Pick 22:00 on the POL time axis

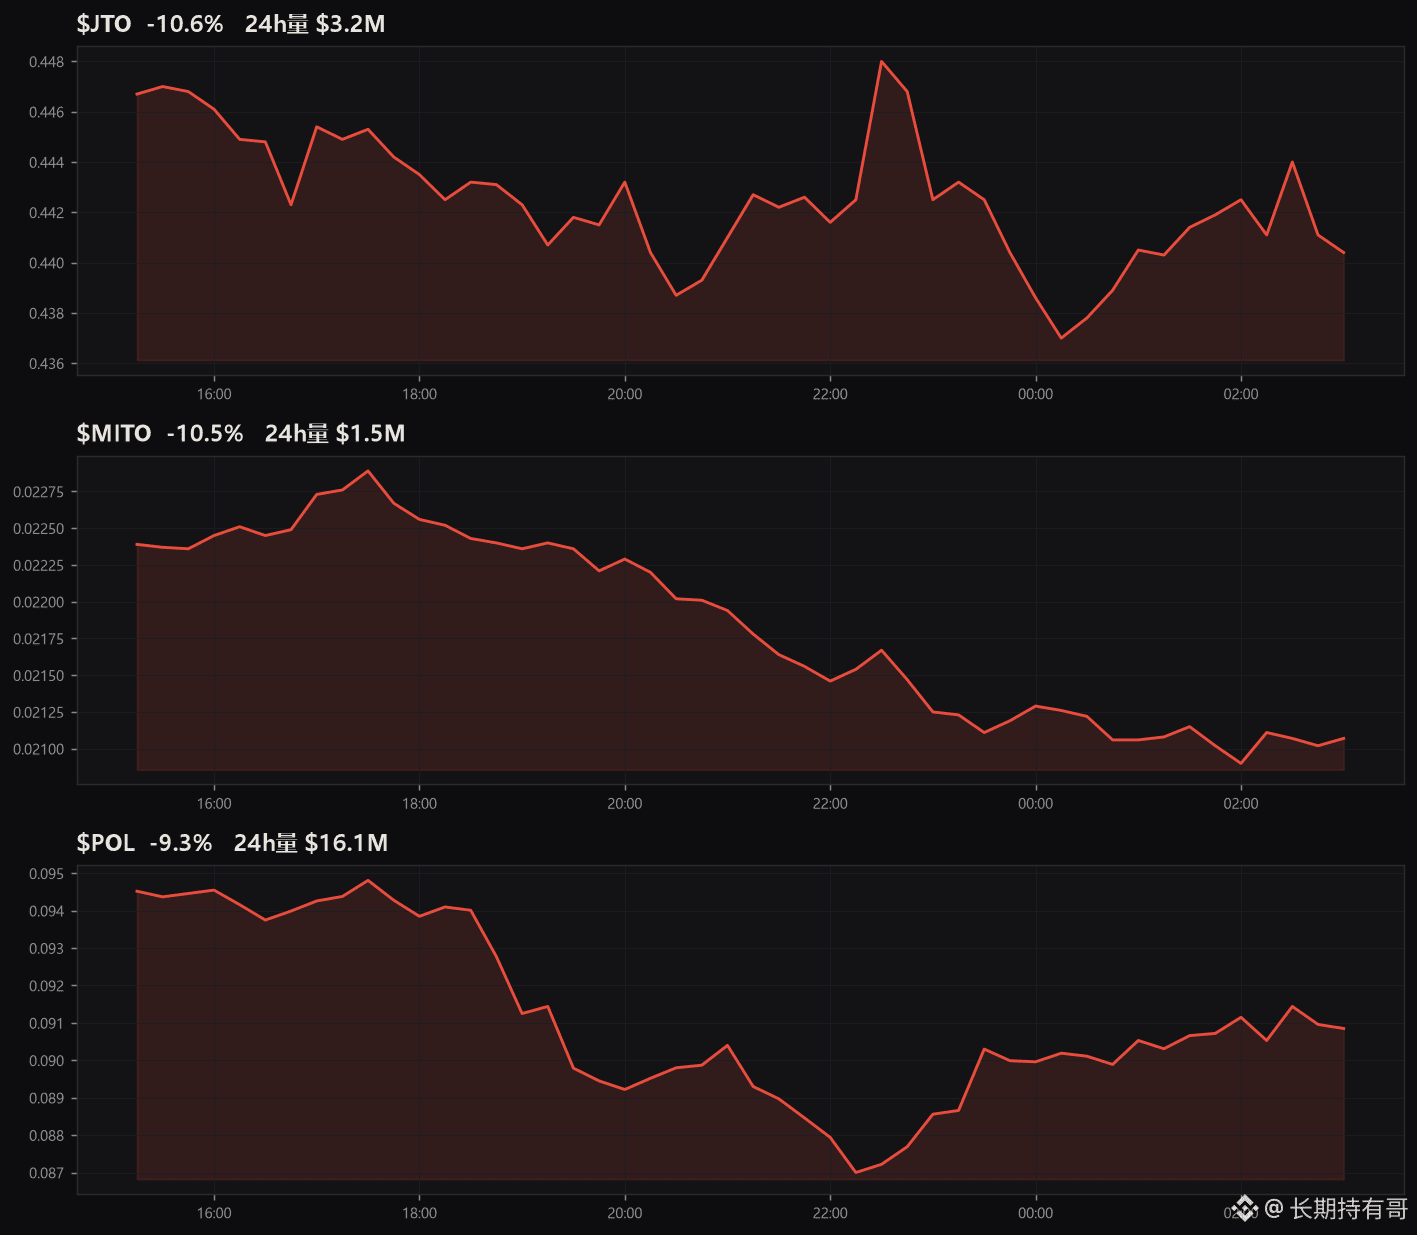[x=830, y=1213]
